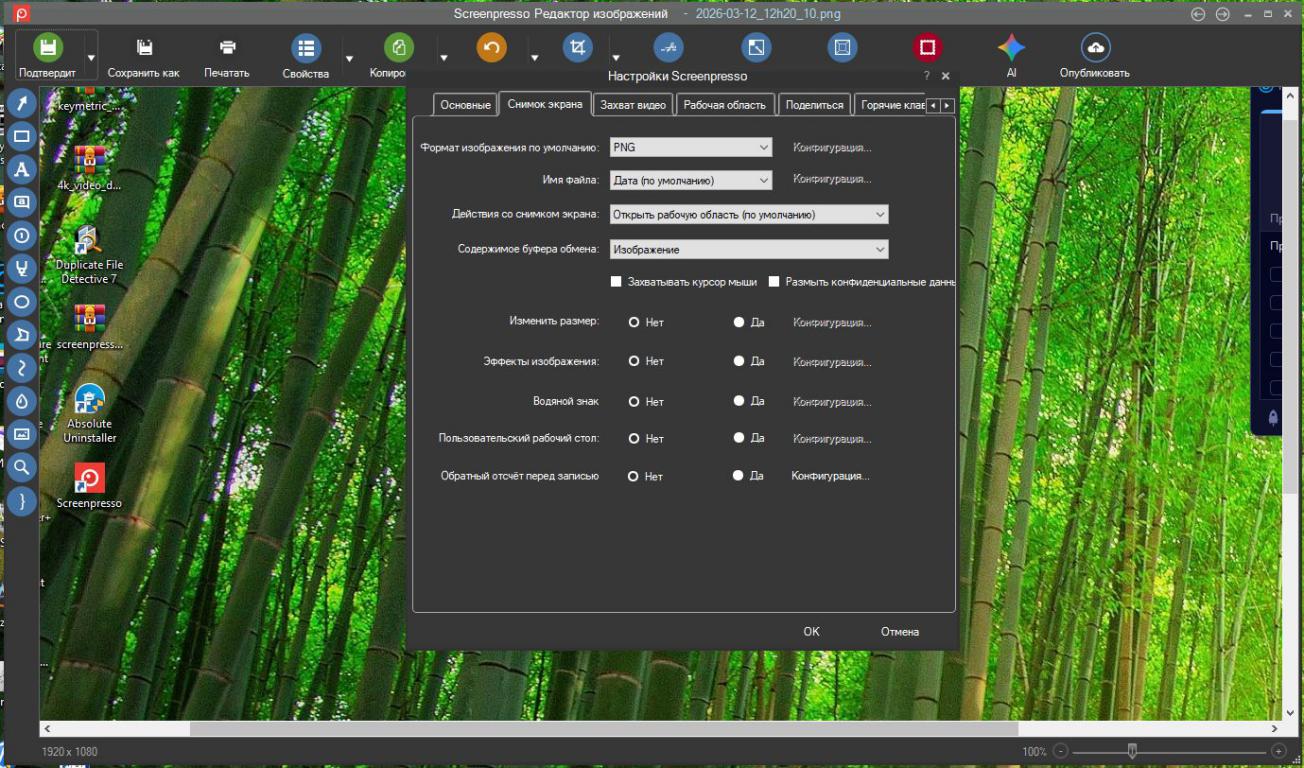Activate the Magnifier tool
Image resolution: width=1304 pixels, height=768 pixels.
[x=22, y=467]
